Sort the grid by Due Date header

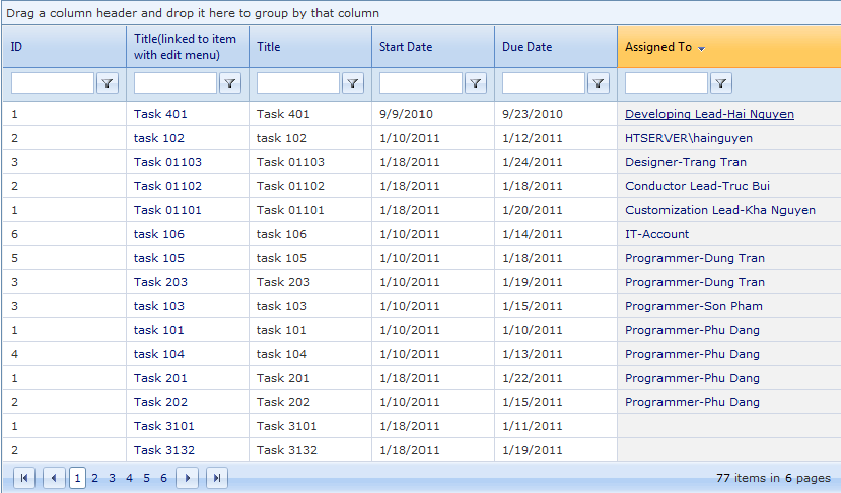tap(527, 47)
